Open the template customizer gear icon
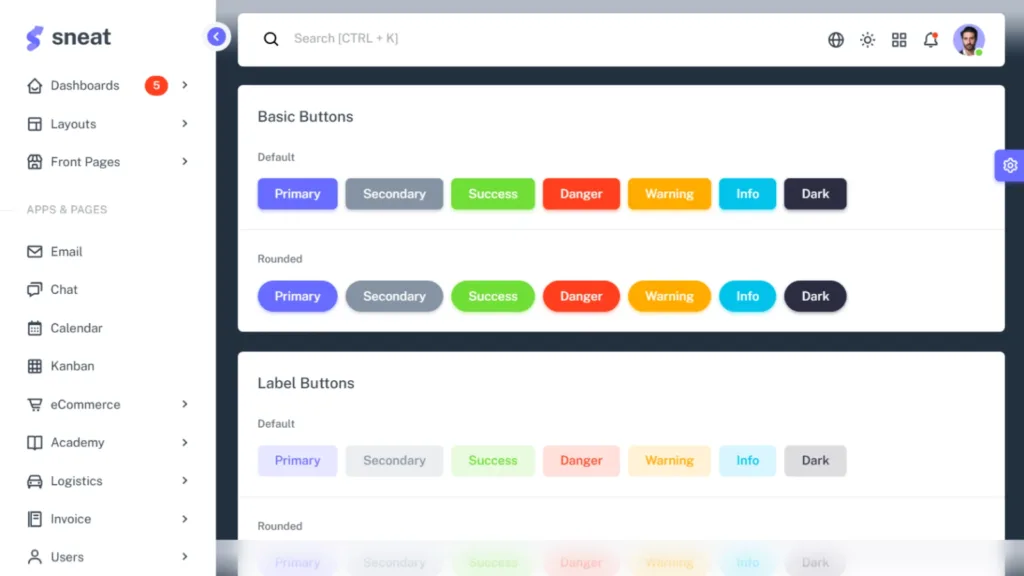The height and width of the screenshot is (576, 1024). pos(1009,165)
